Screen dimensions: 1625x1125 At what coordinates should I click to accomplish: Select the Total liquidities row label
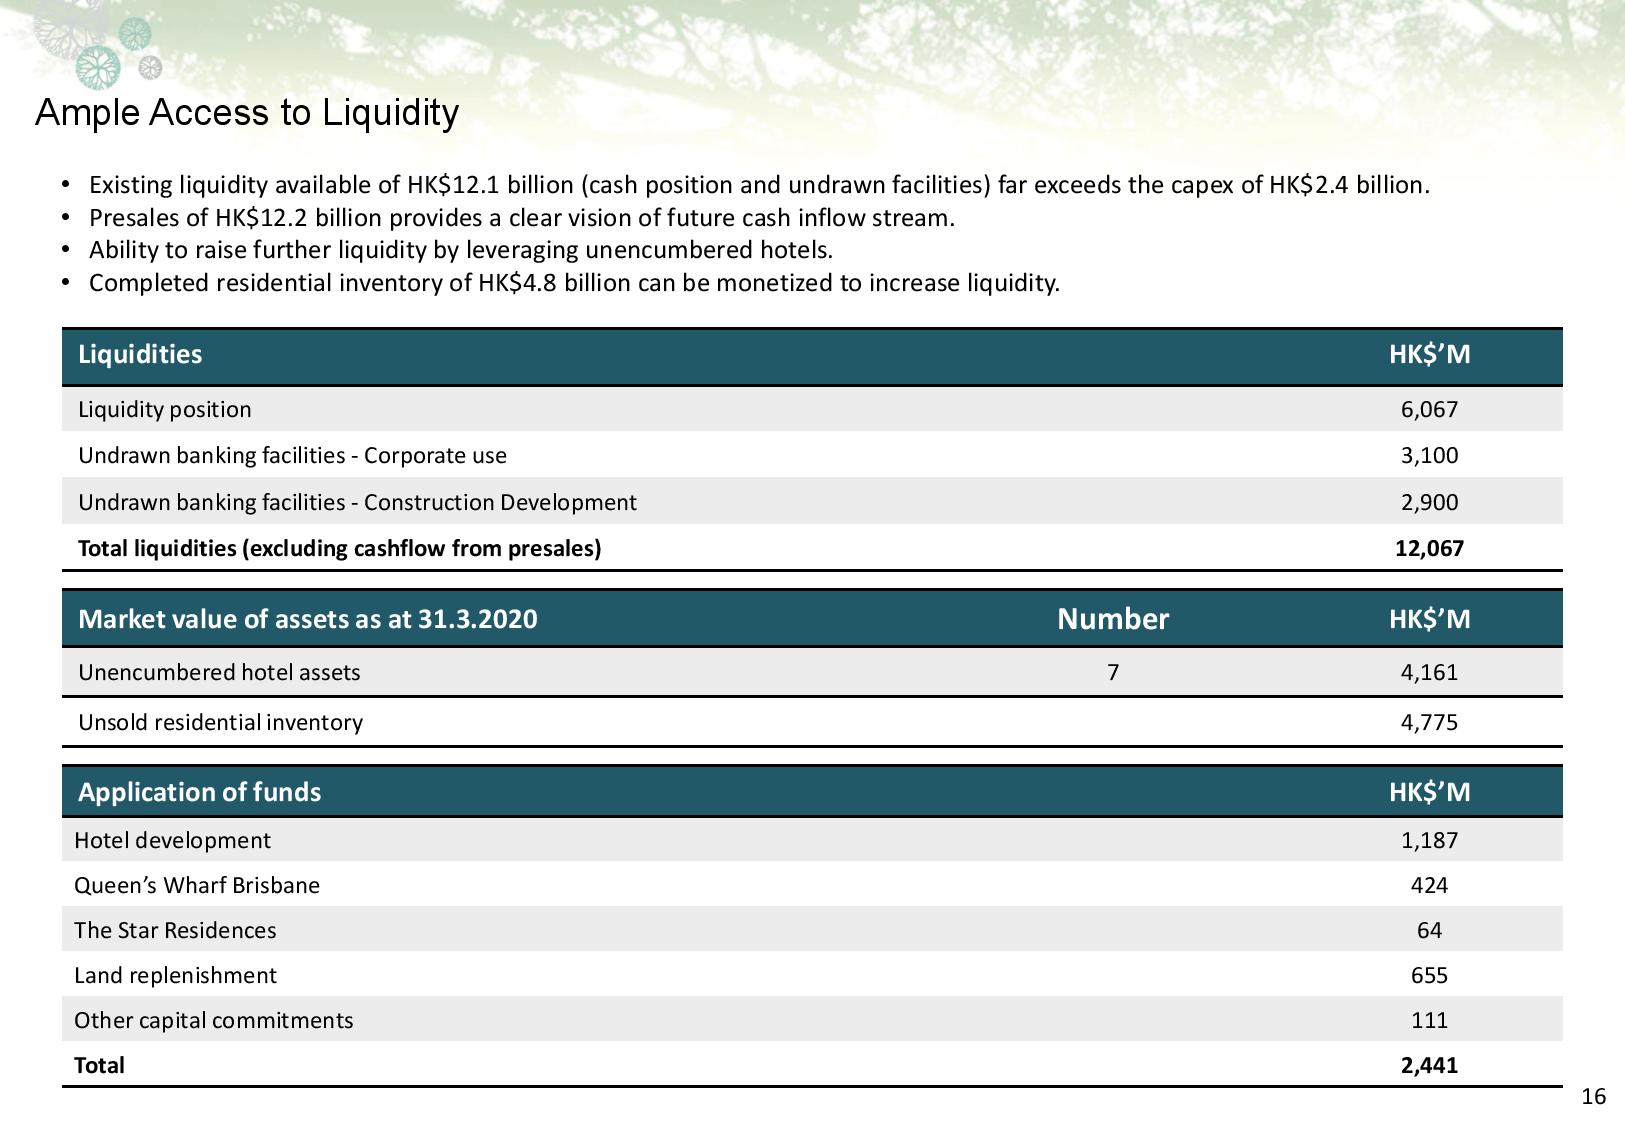click(x=340, y=548)
